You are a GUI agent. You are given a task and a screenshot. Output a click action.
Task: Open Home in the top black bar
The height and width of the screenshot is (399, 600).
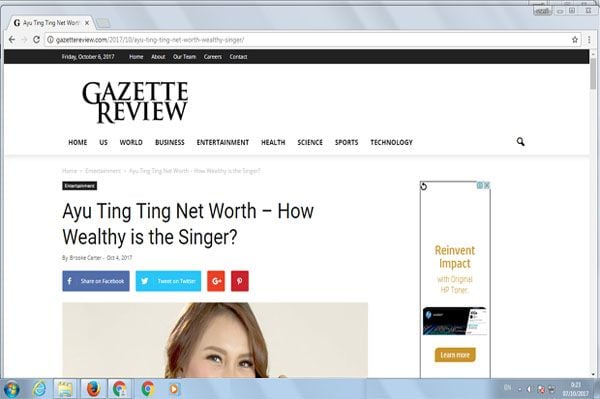(136, 57)
